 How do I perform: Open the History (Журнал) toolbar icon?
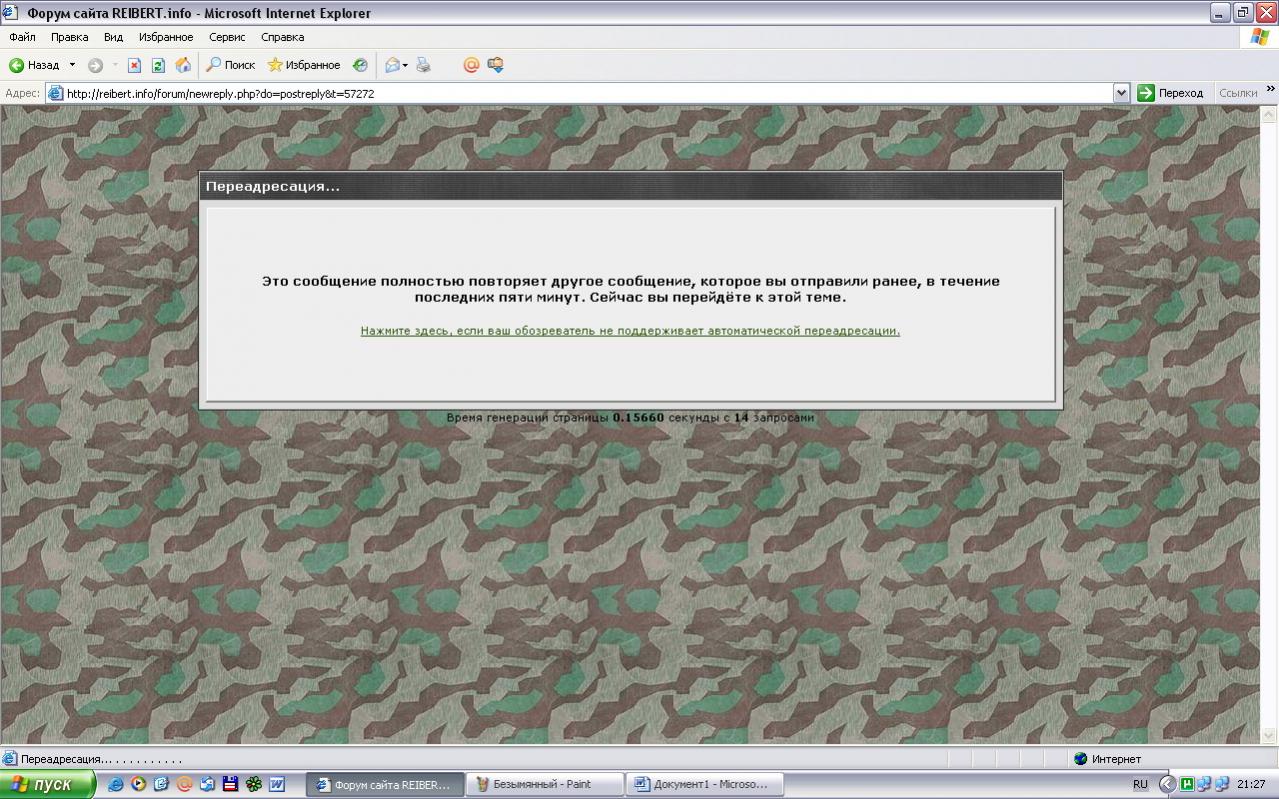point(360,65)
